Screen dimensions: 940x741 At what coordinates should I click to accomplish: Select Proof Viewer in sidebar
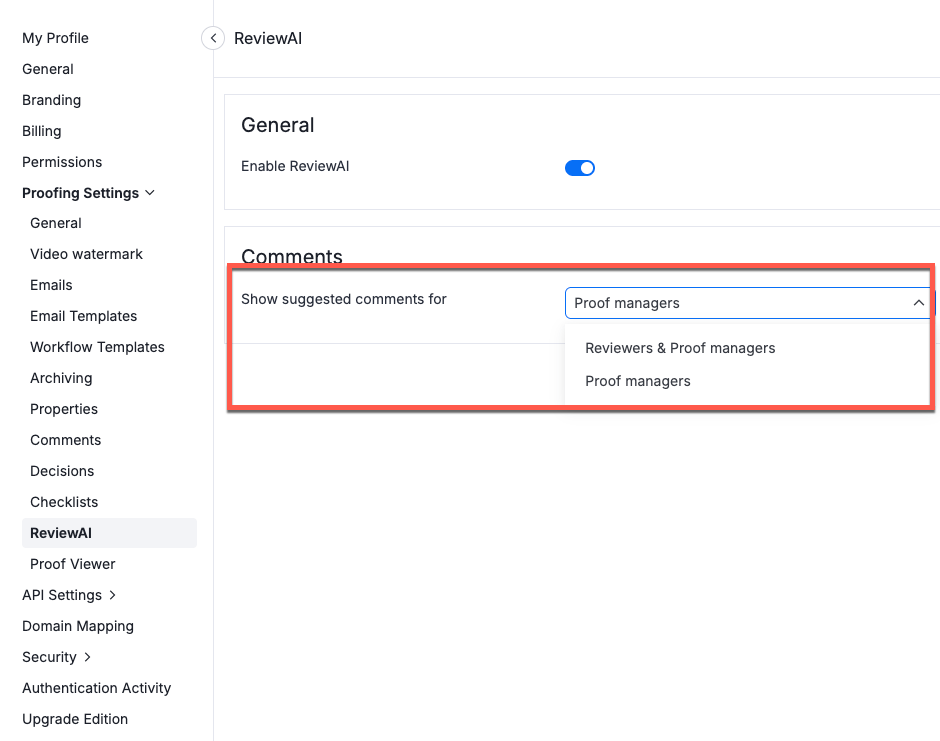[x=72, y=564]
